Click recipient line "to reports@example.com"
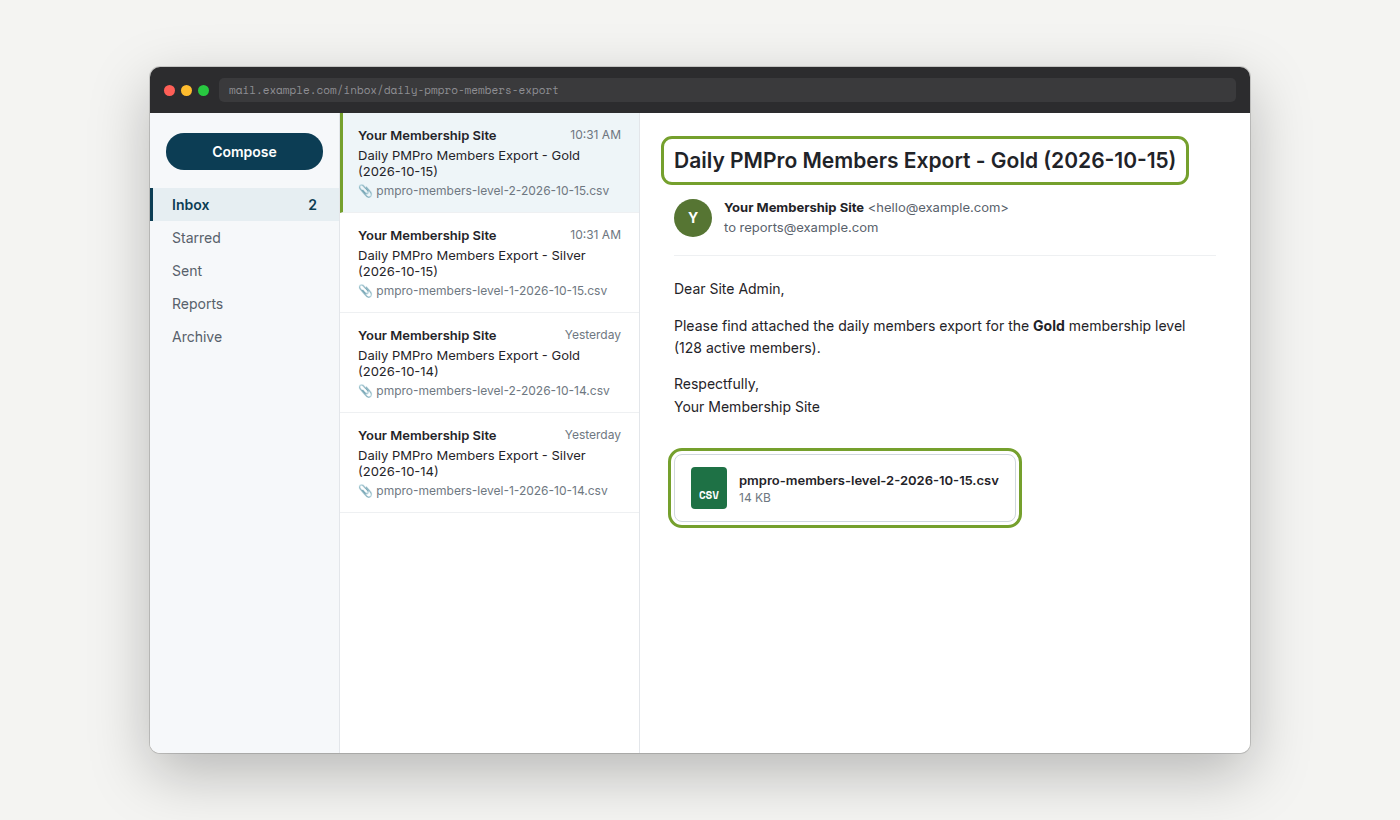 point(801,228)
